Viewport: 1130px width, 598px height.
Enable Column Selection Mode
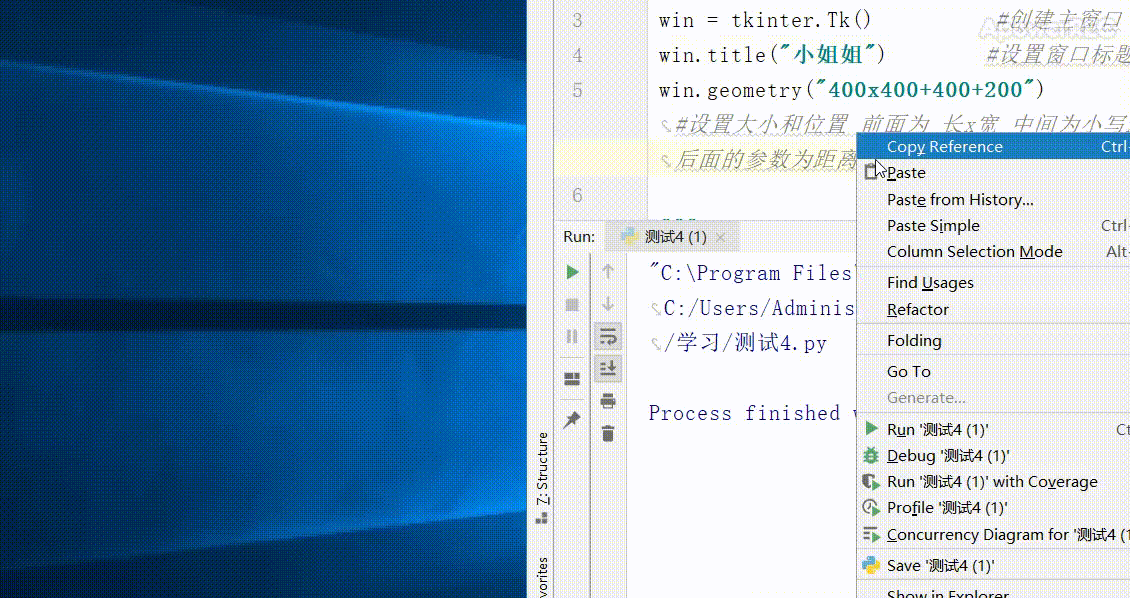[x=993, y=251]
